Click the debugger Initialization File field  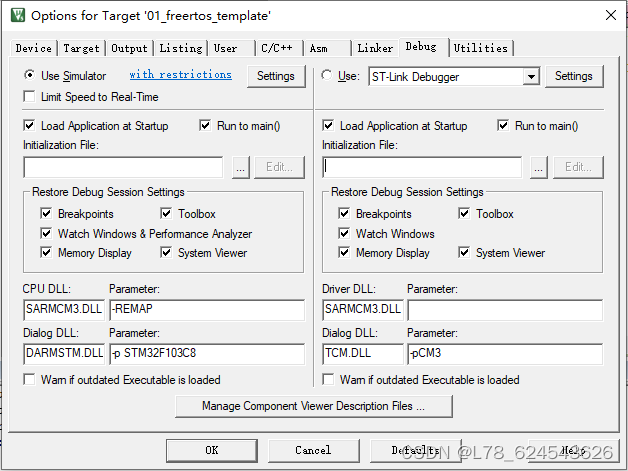click(422, 167)
